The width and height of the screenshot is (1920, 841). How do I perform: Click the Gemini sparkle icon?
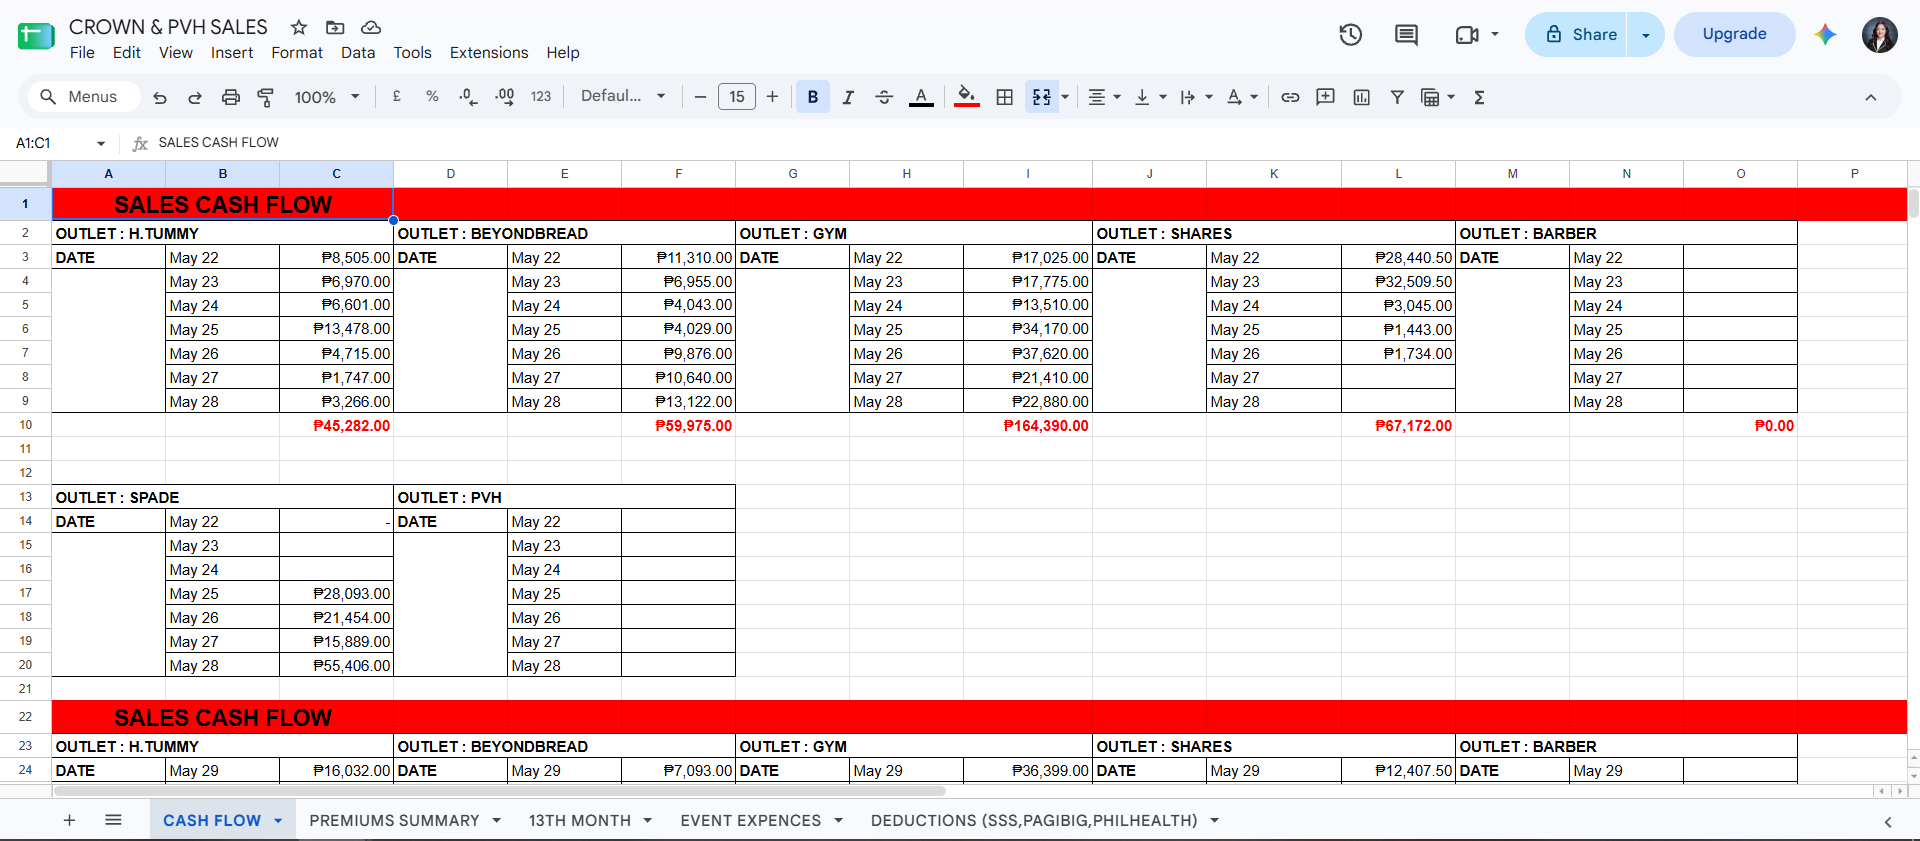tap(1825, 34)
